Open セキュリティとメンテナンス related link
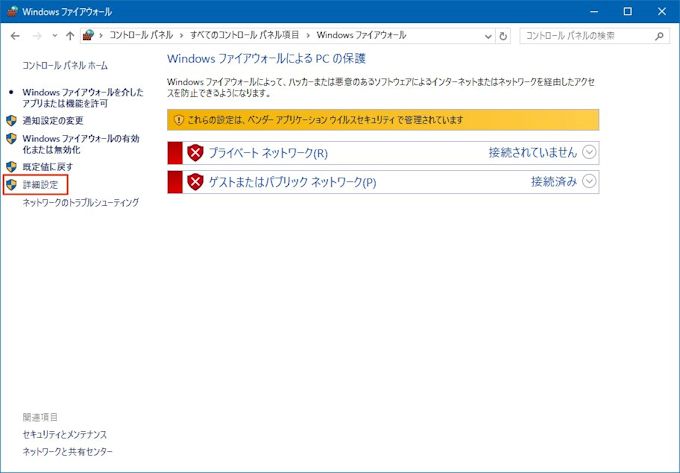Viewport: 680px width, 473px height. [65, 434]
